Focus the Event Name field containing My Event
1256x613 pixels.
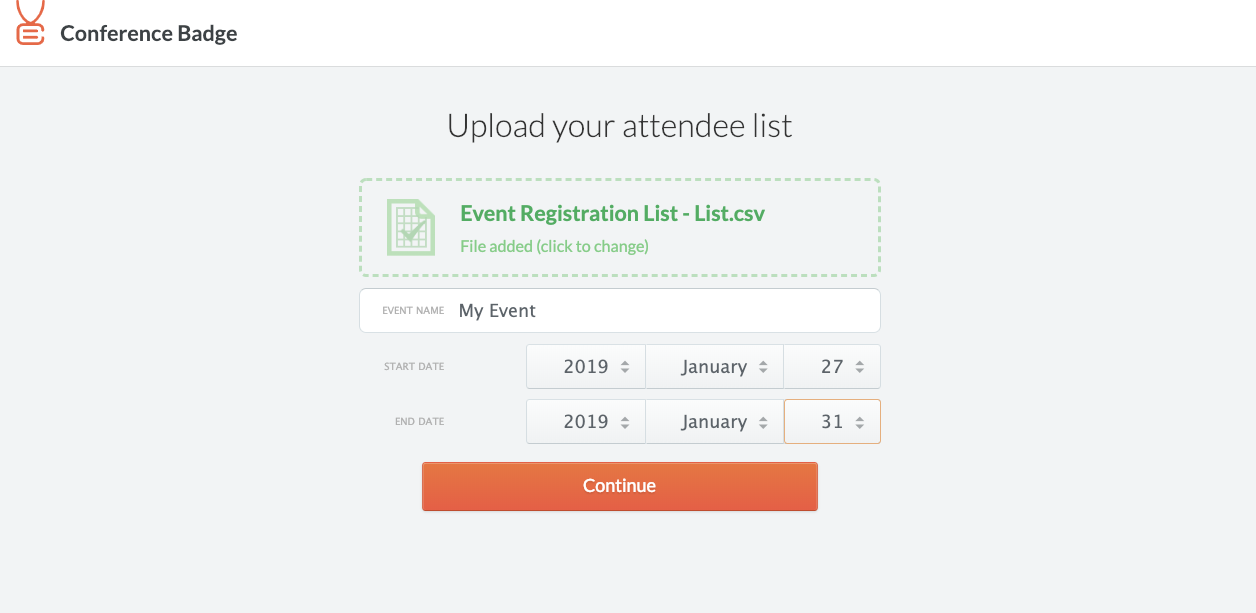620,311
